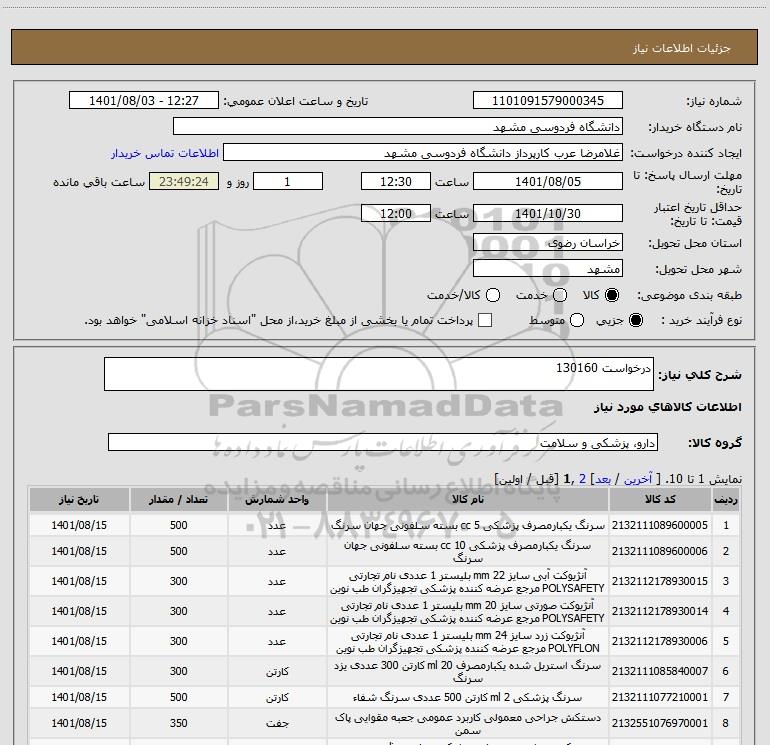Image resolution: width=770 pixels, height=745 pixels.
Task: Go to آخرین page link
Action: (x=638, y=479)
